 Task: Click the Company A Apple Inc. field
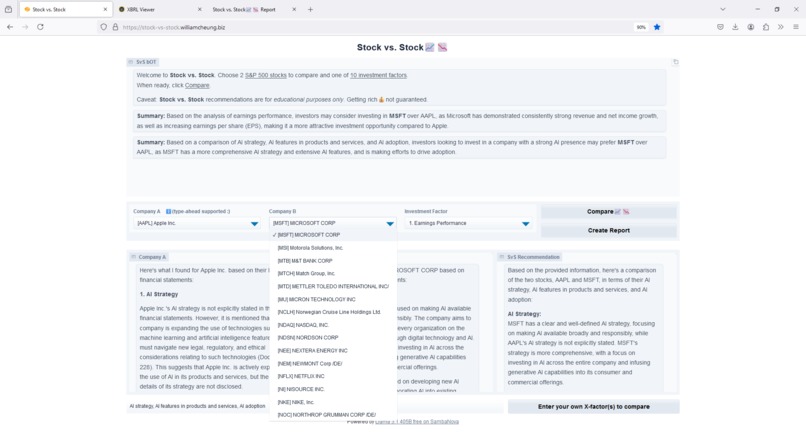point(197,223)
